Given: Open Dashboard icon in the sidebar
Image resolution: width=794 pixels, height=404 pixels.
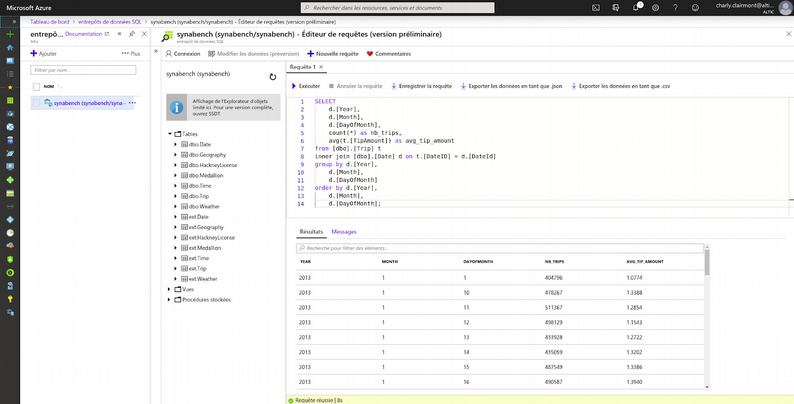Looking at the screenshot, I should click(x=10, y=61).
